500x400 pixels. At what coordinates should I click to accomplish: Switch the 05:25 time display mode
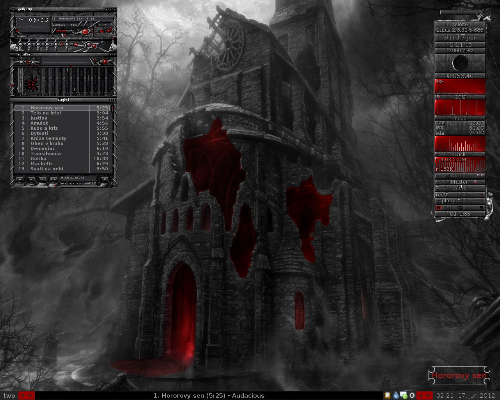pos(38,20)
